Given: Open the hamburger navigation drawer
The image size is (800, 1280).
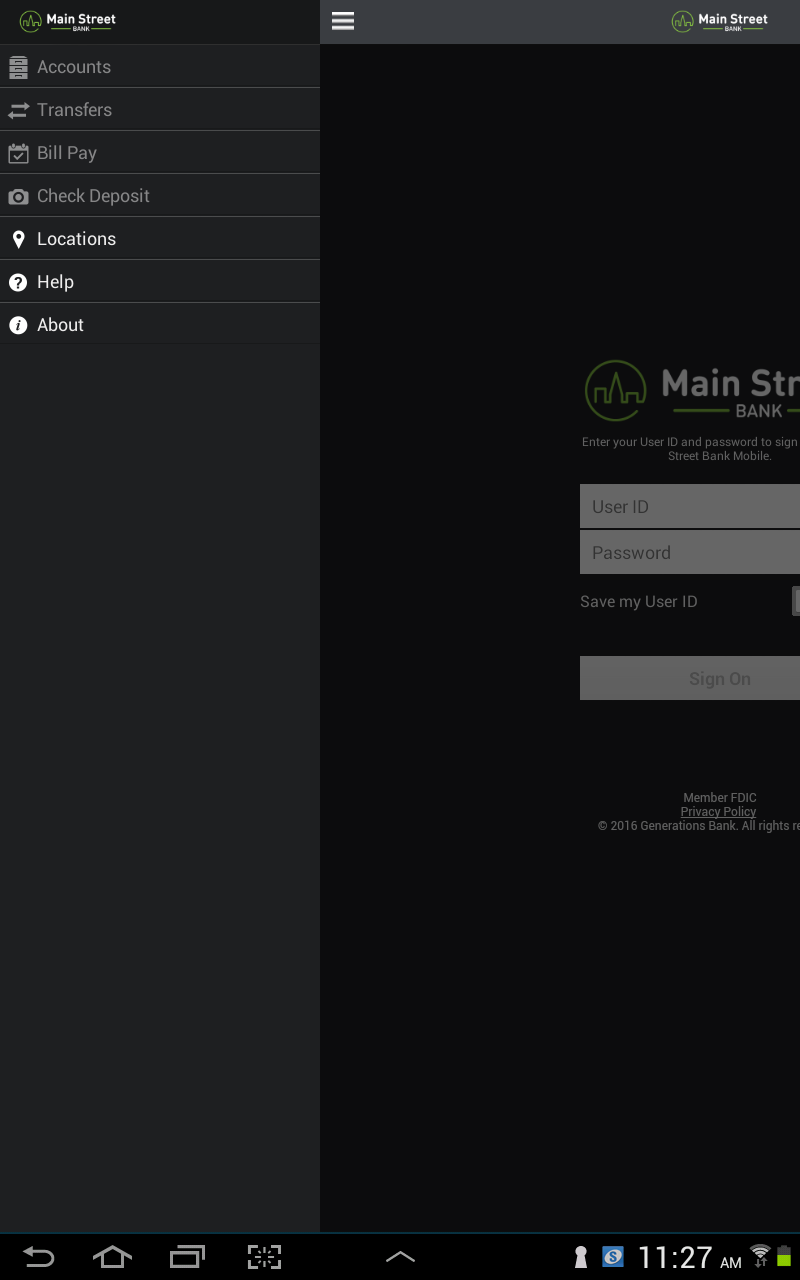Looking at the screenshot, I should tap(342, 20).
